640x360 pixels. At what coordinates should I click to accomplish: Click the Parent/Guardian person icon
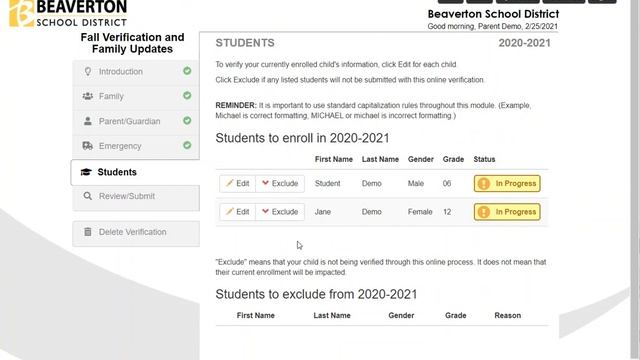coord(88,121)
